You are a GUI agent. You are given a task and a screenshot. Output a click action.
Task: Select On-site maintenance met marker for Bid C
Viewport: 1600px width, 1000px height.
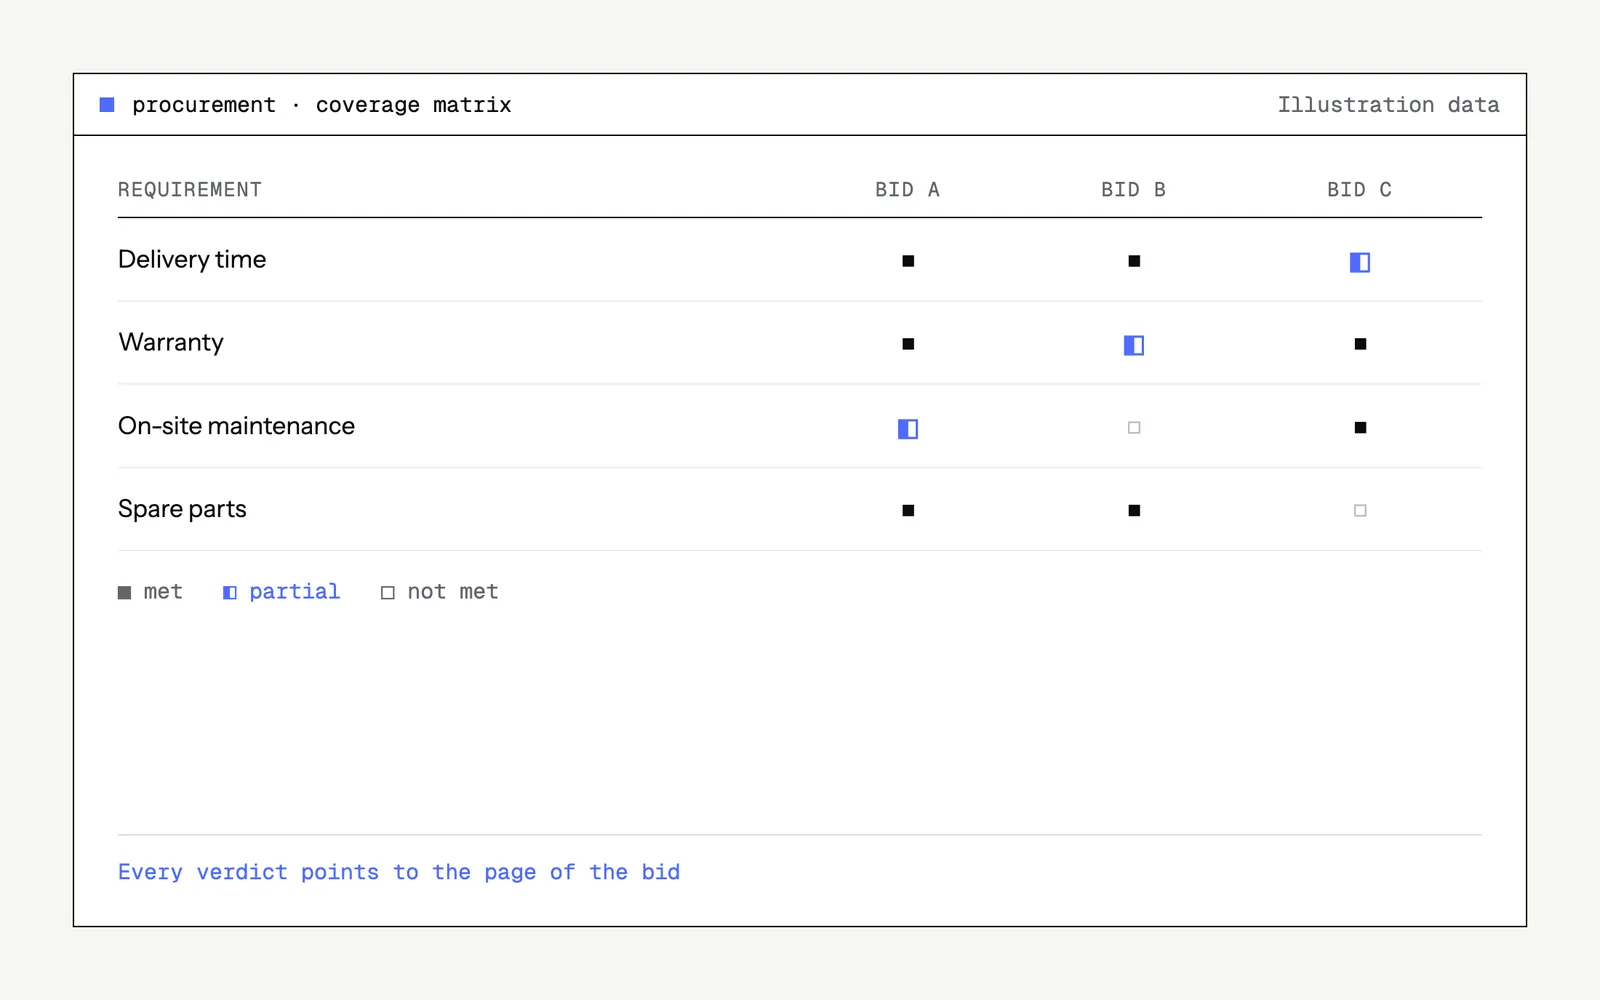tap(1360, 427)
